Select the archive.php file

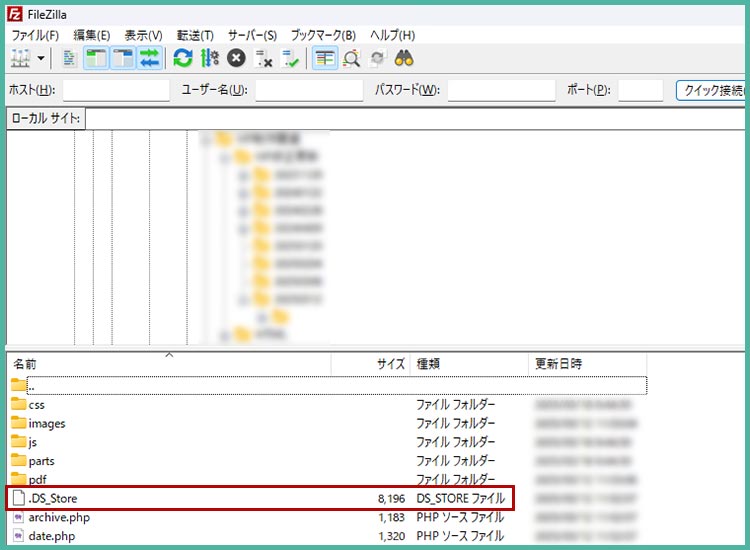pos(328,517)
